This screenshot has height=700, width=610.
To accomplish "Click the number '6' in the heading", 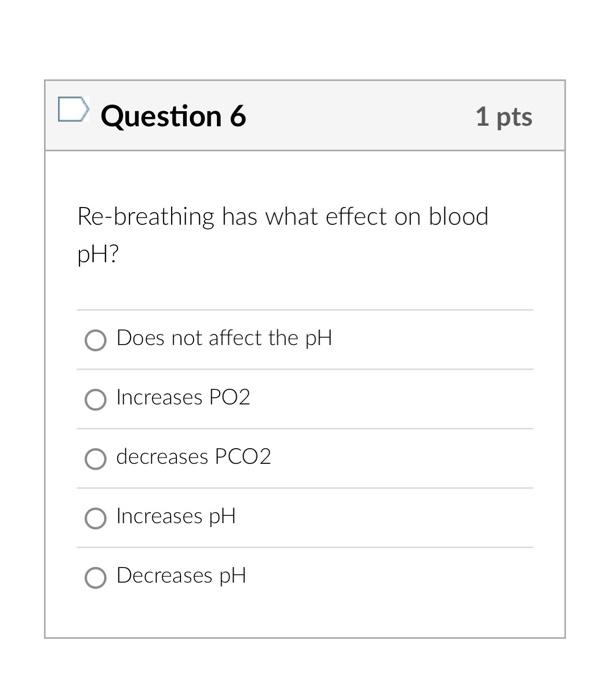I will pos(237,116).
